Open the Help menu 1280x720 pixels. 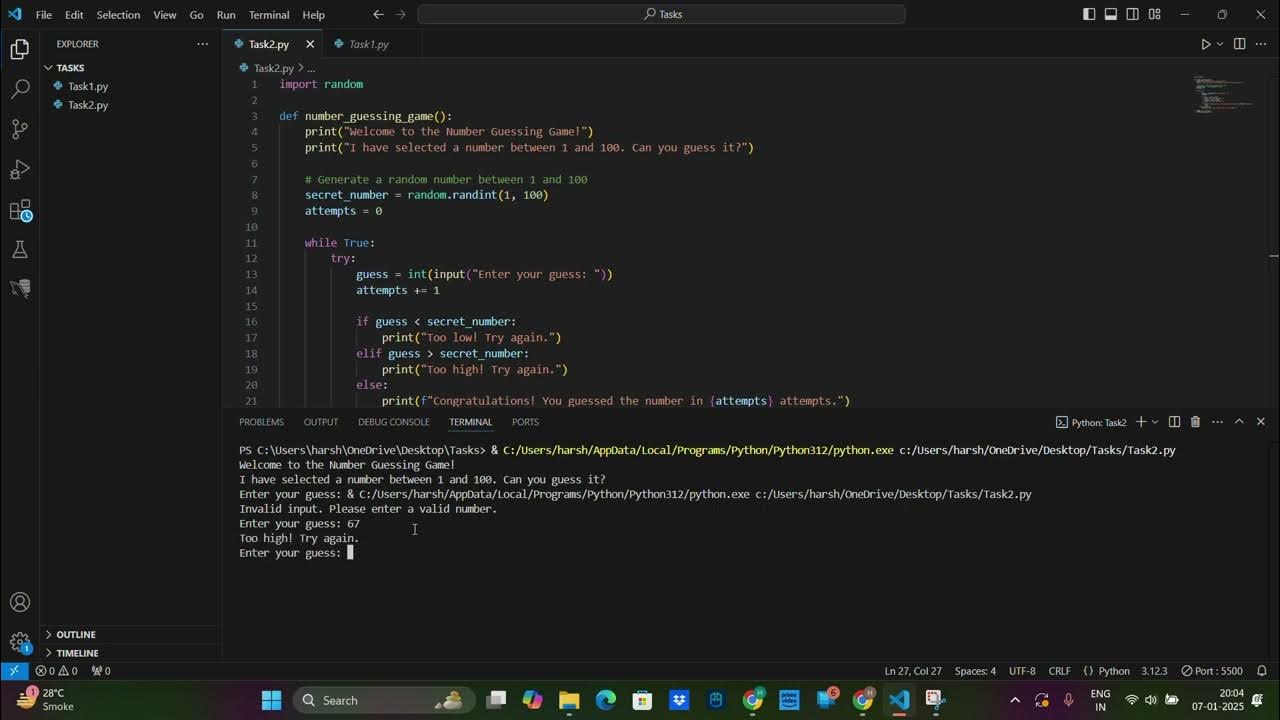click(314, 15)
